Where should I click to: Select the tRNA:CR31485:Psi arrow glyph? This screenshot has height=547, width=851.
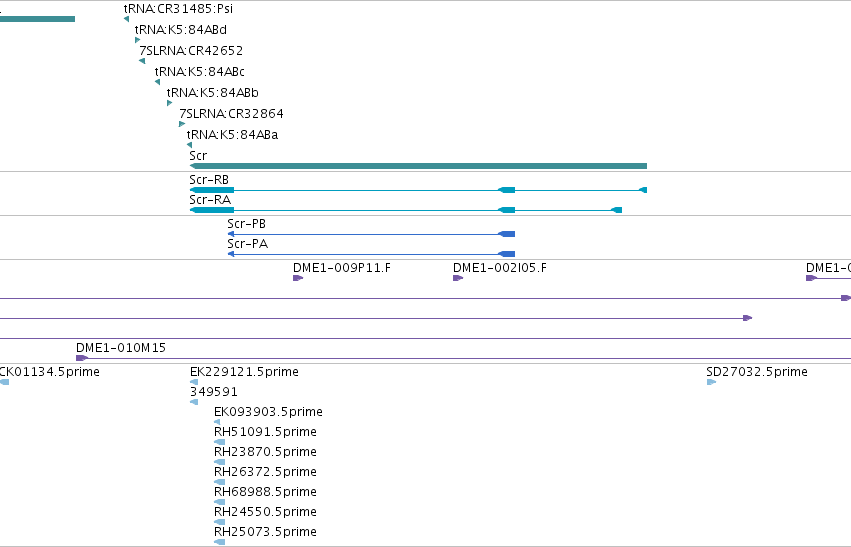126,19
